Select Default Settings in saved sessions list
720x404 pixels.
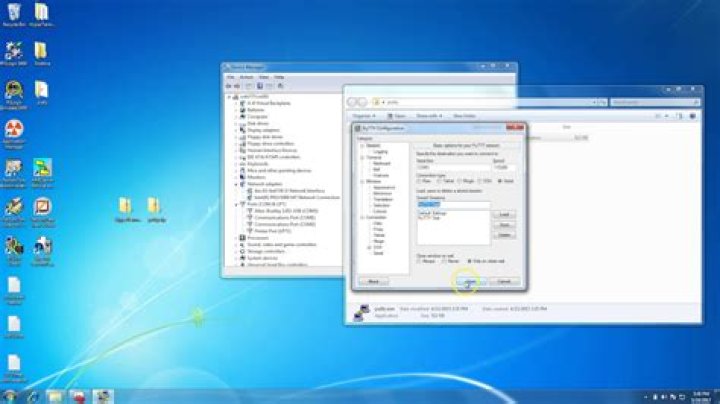432,213
